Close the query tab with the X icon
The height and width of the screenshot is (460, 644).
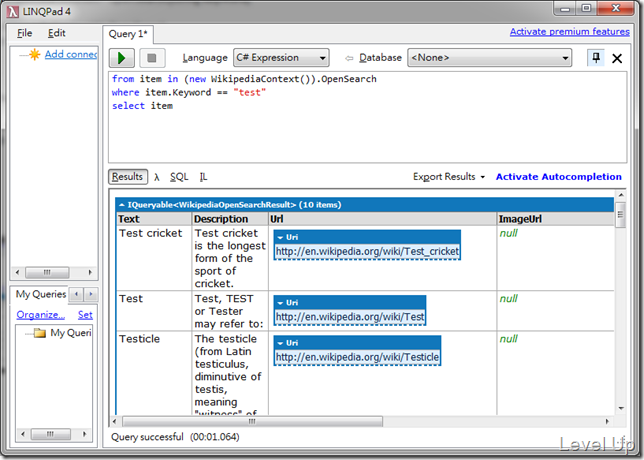point(617,58)
